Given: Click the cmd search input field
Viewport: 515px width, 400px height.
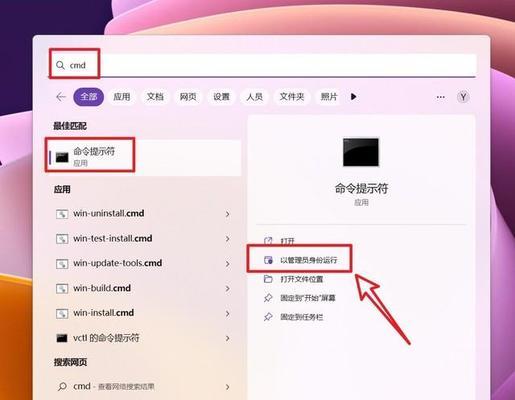Looking at the screenshot, I should tap(263, 65).
